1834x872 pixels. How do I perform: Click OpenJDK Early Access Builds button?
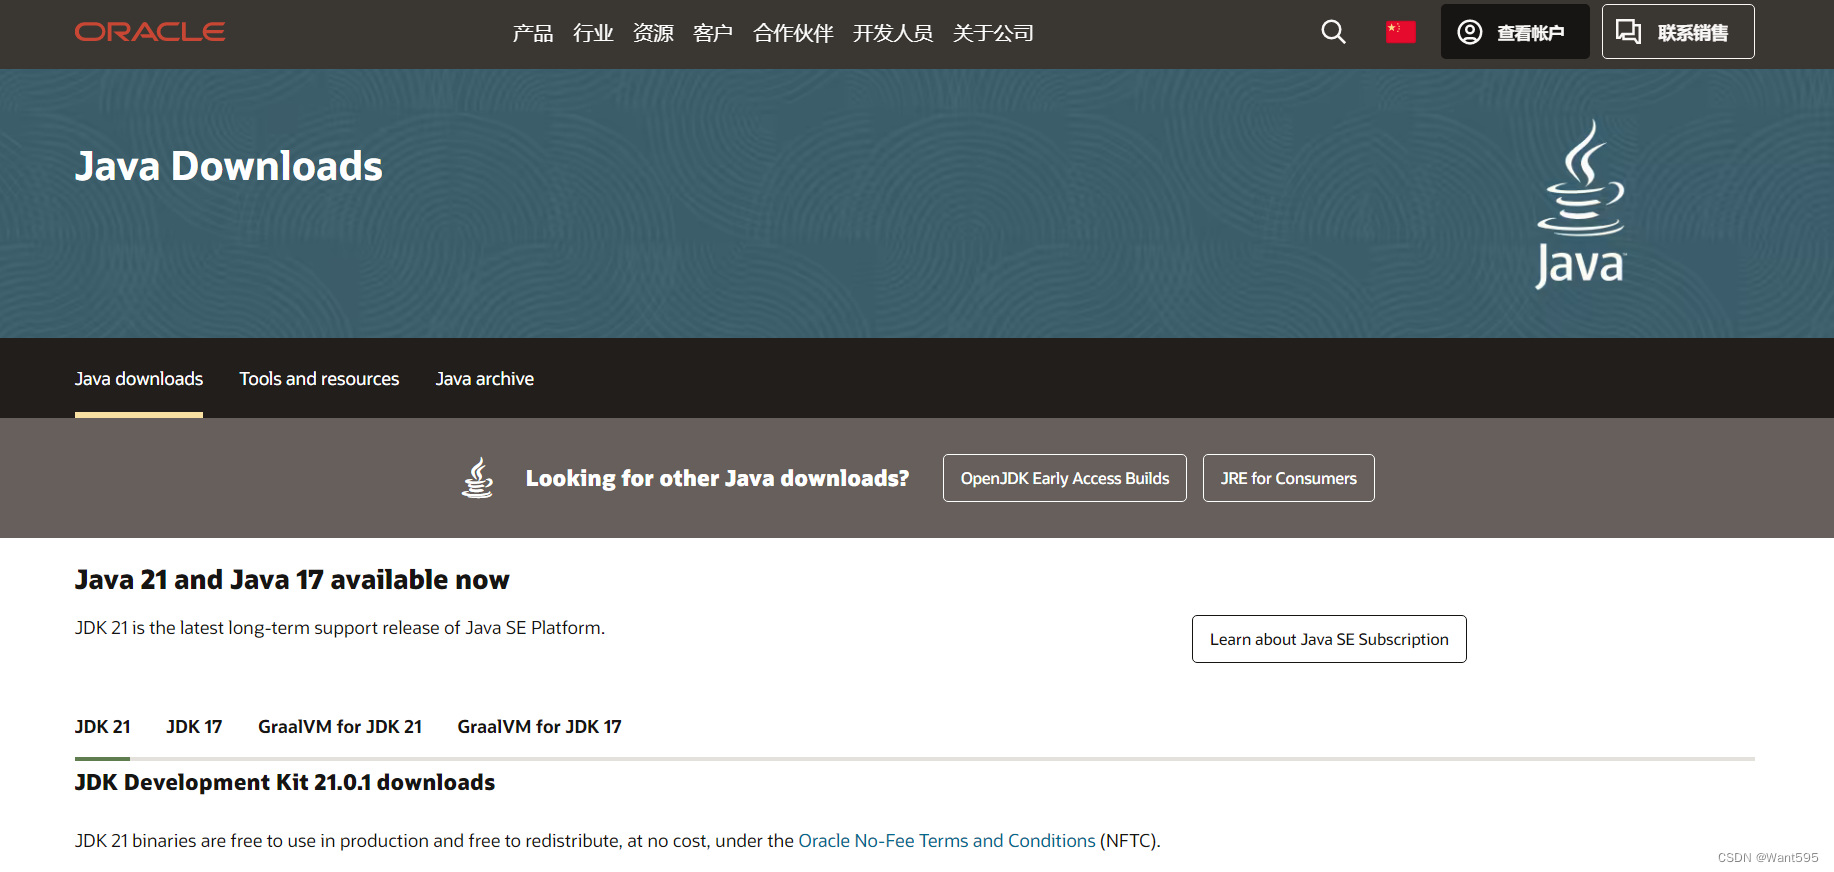coord(1065,478)
